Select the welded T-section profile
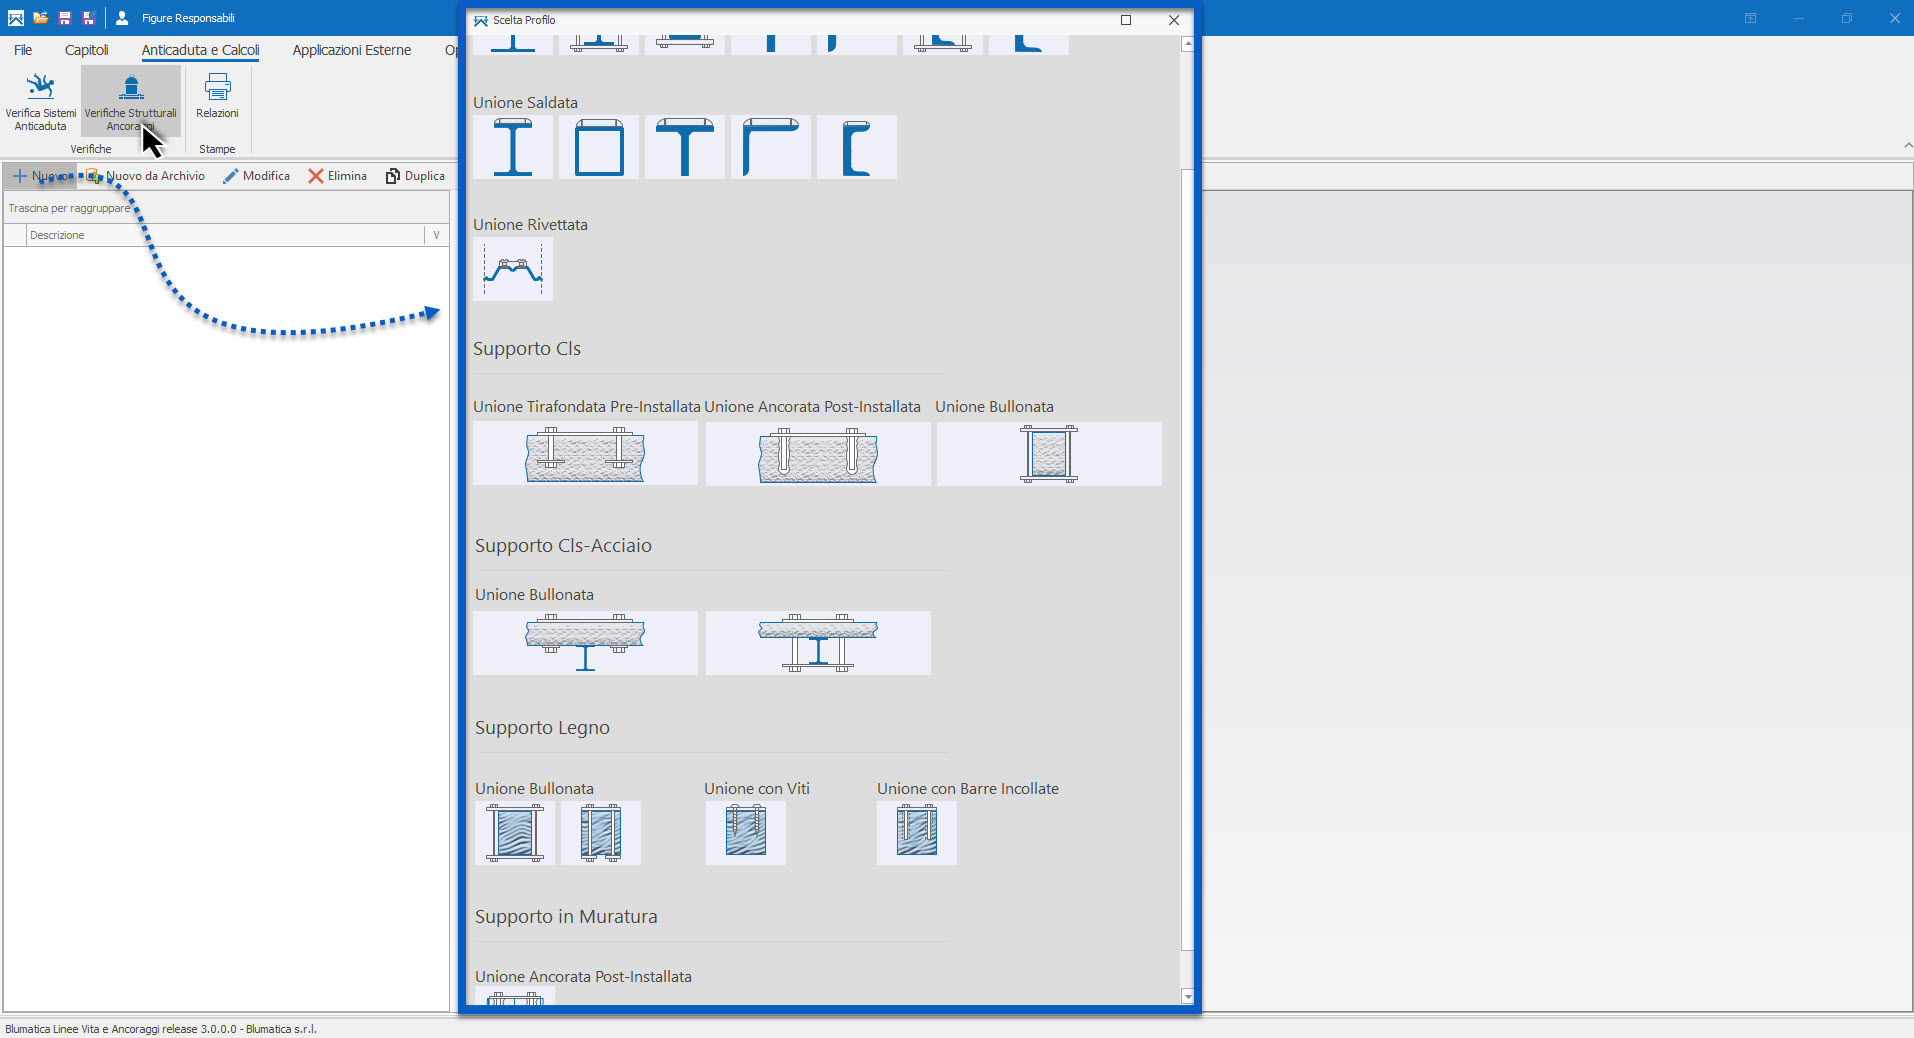Image resolution: width=1914 pixels, height=1038 pixels. [685, 148]
